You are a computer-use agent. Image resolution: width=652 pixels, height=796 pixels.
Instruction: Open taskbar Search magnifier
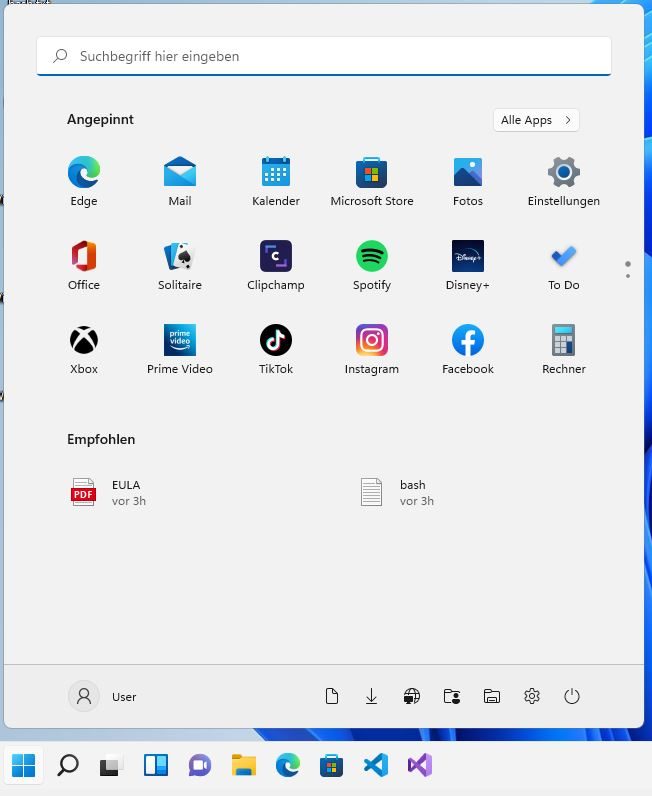tap(68, 765)
